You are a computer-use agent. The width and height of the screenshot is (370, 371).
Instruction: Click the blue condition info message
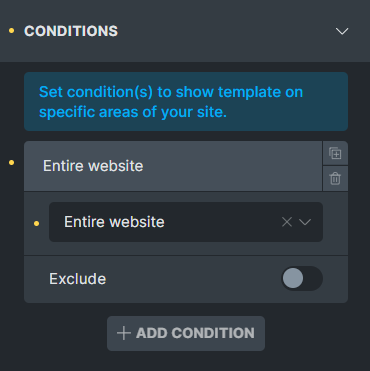click(186, 102)
